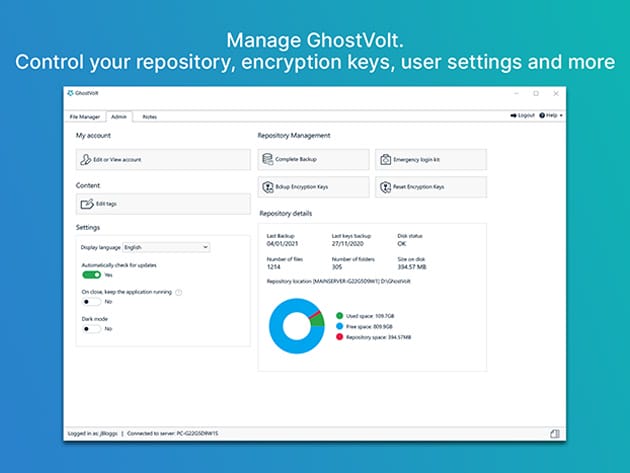Turn on Dark mode
The image size is (630, 473).
click(x=91, y=328)
